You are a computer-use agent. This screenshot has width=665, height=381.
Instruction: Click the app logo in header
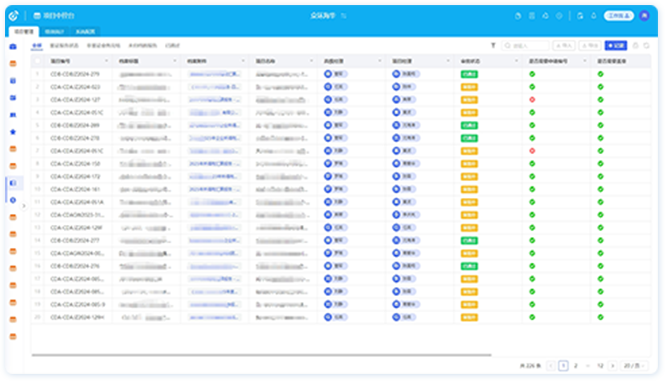pos(14,16)
